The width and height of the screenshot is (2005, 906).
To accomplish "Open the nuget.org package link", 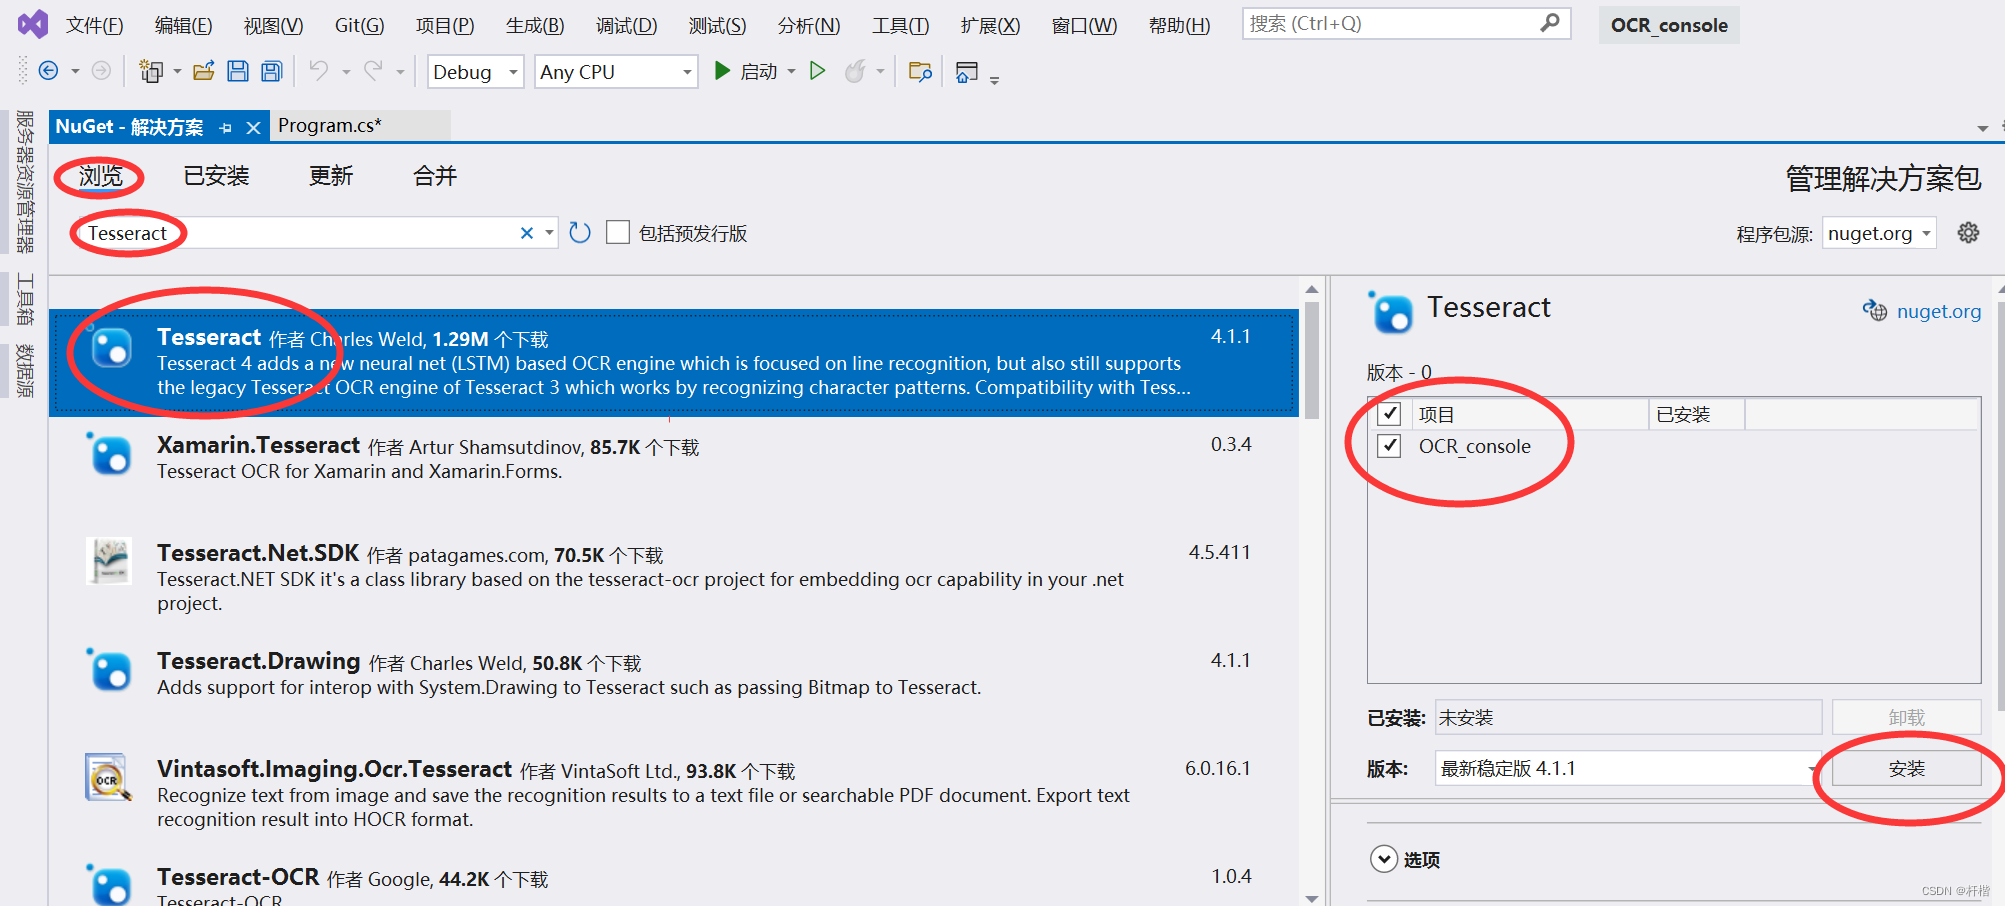I will [x=1939, y=311].
